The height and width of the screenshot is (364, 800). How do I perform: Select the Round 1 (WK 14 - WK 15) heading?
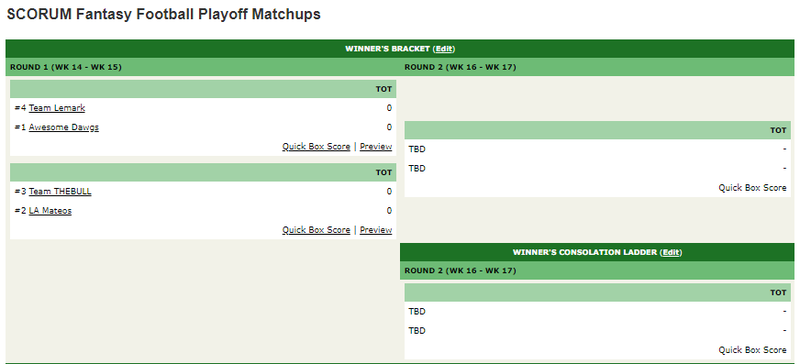tap(66, 67)
